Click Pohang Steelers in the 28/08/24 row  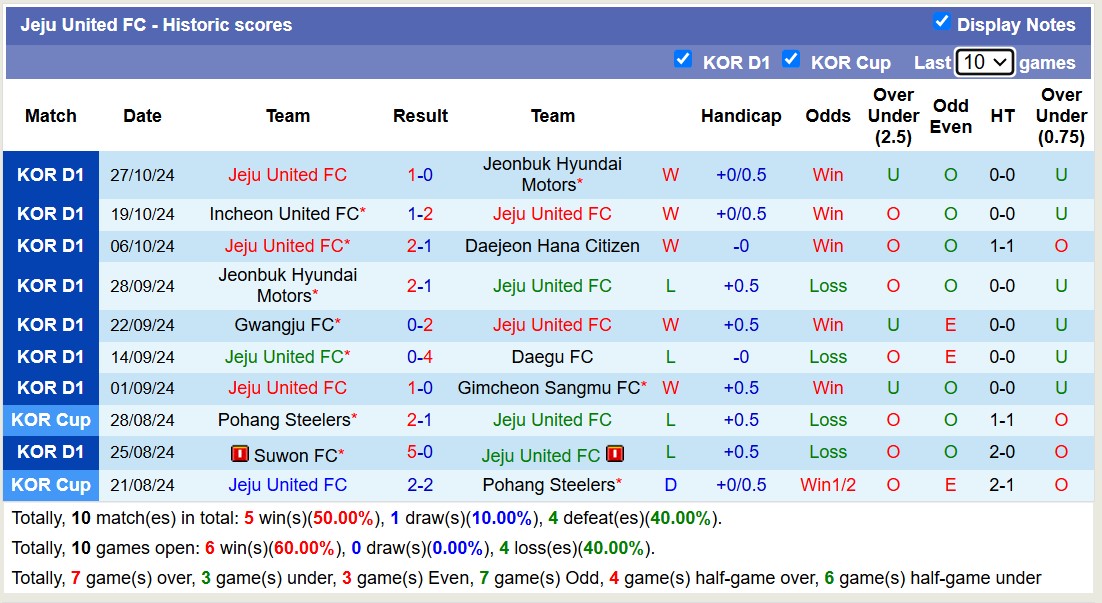(x=288, y=420)
